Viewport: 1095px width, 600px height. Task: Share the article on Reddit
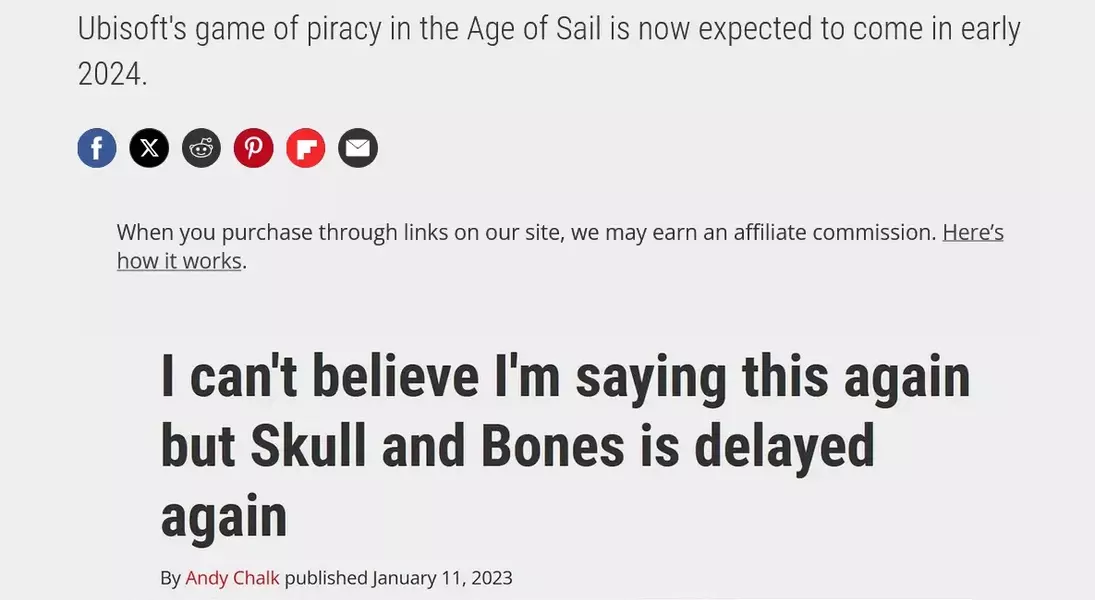click(201, 149)
